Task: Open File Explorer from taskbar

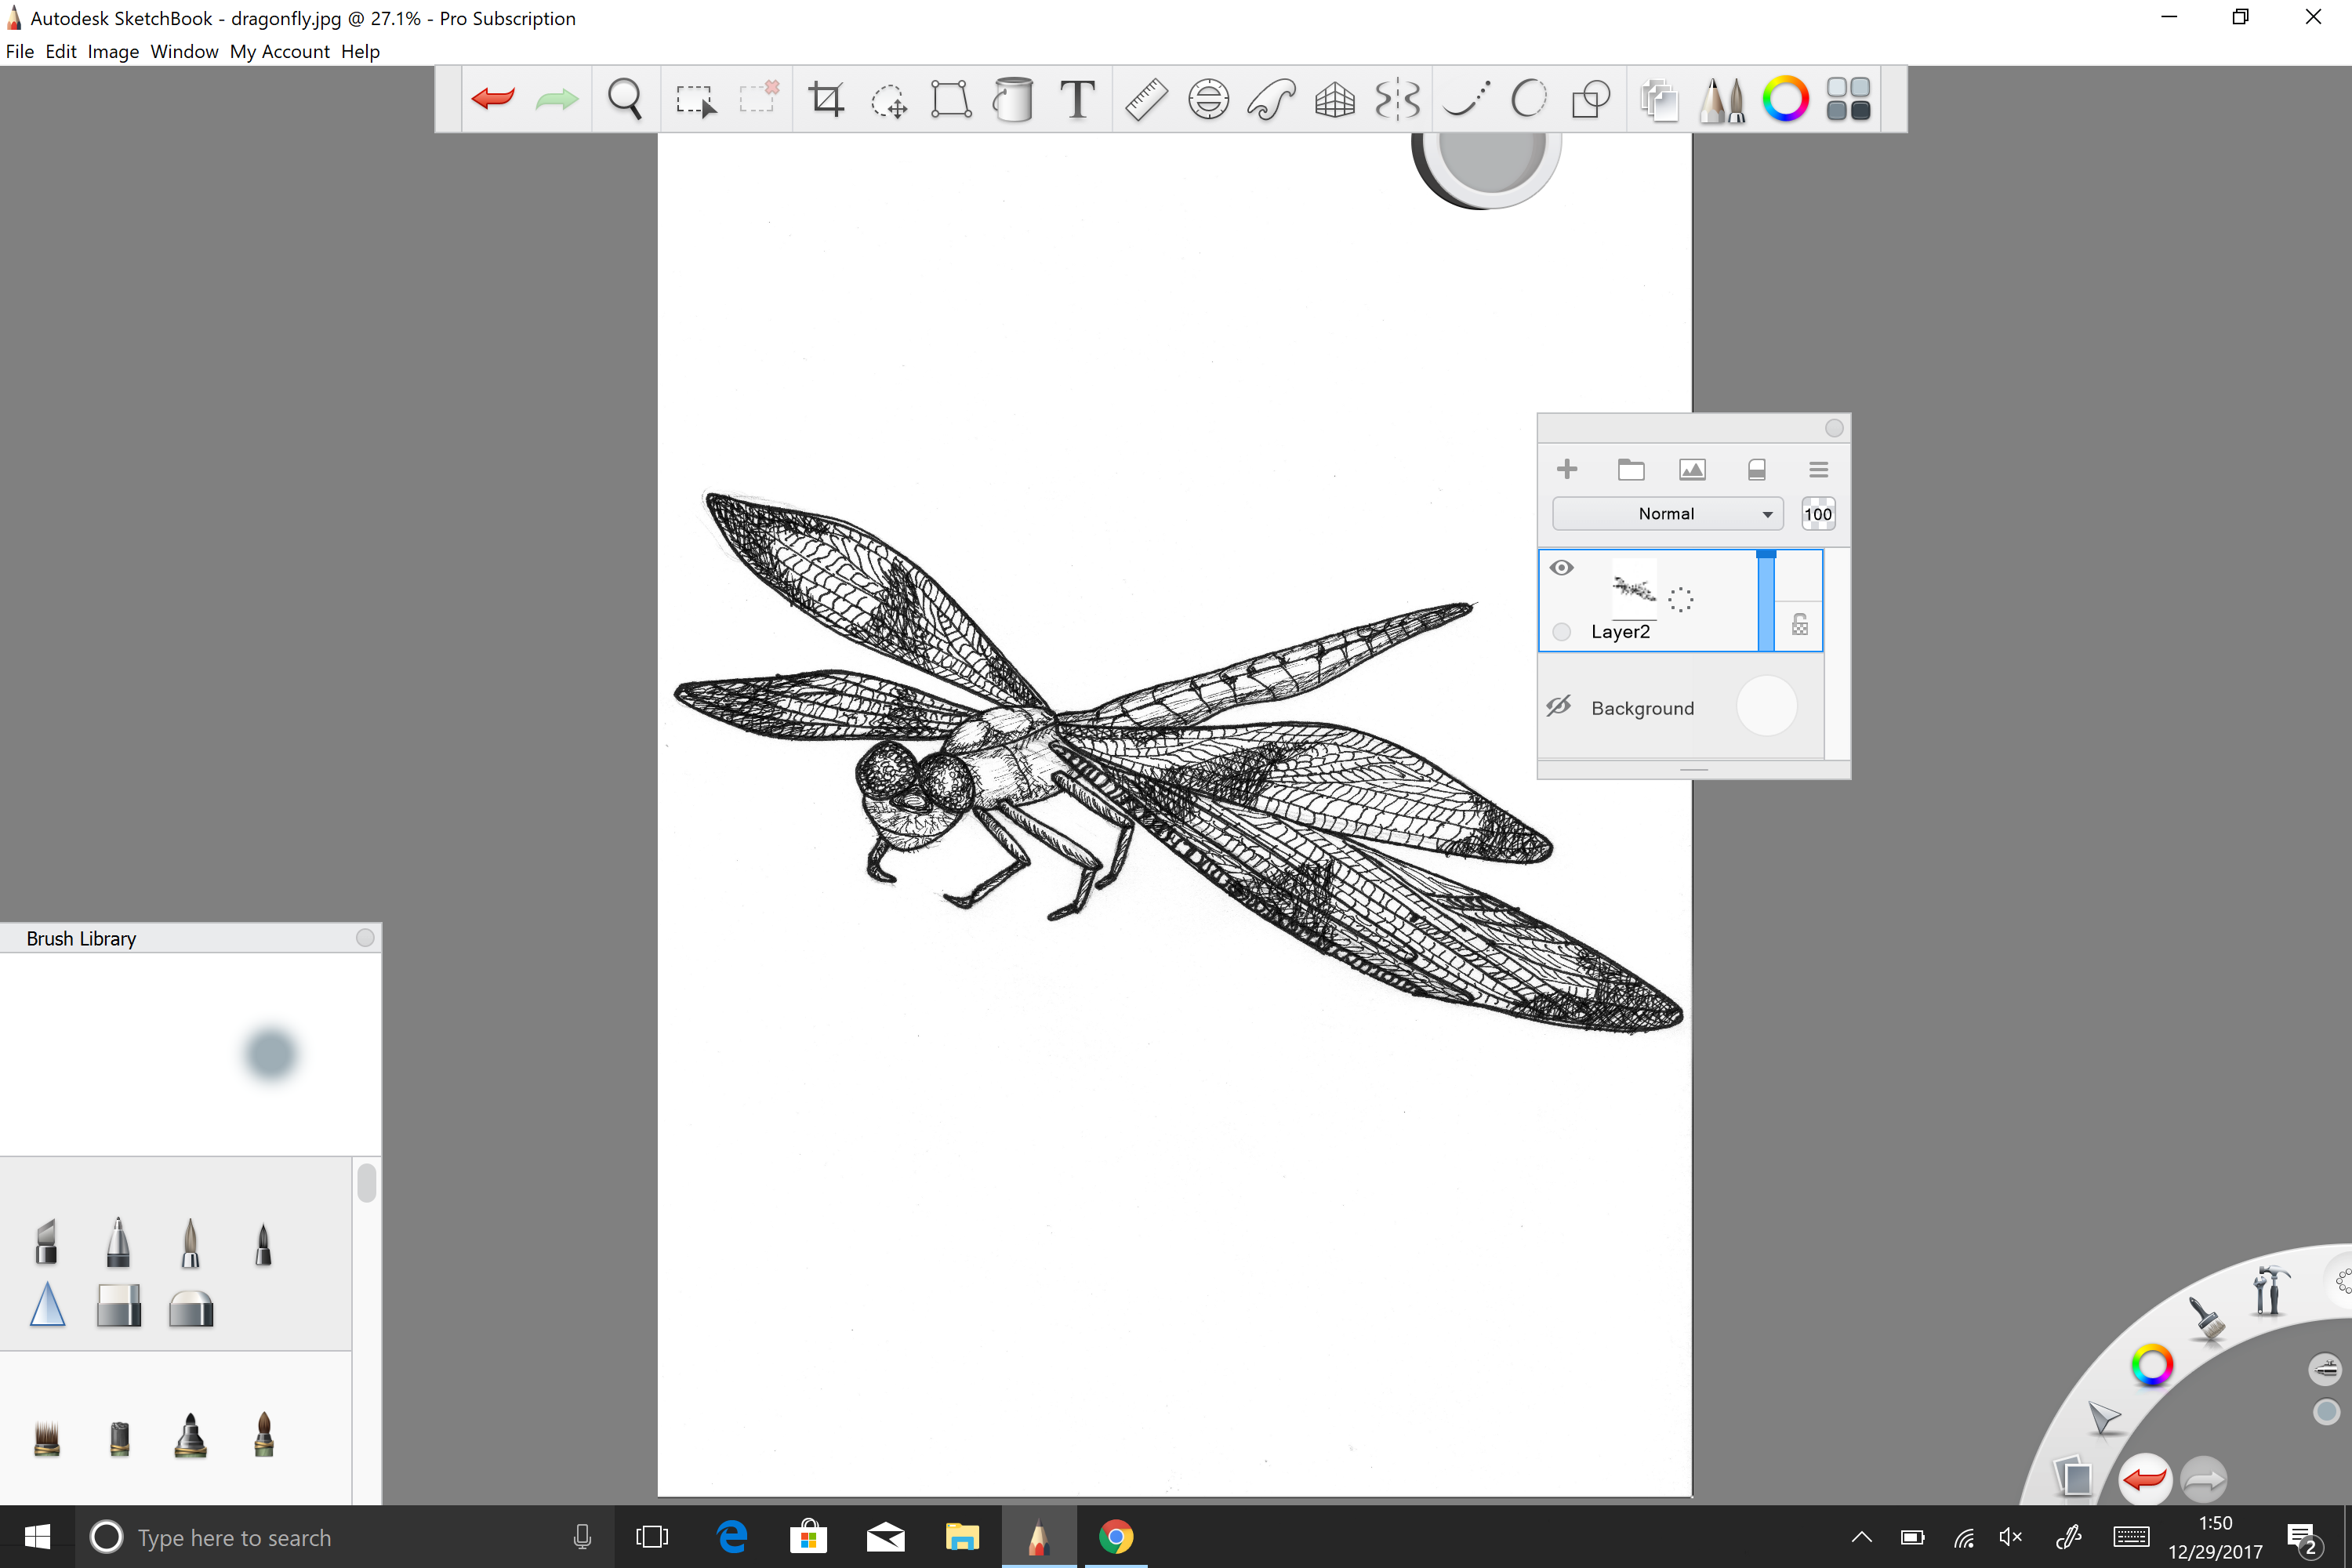Action: point(961,1537)
